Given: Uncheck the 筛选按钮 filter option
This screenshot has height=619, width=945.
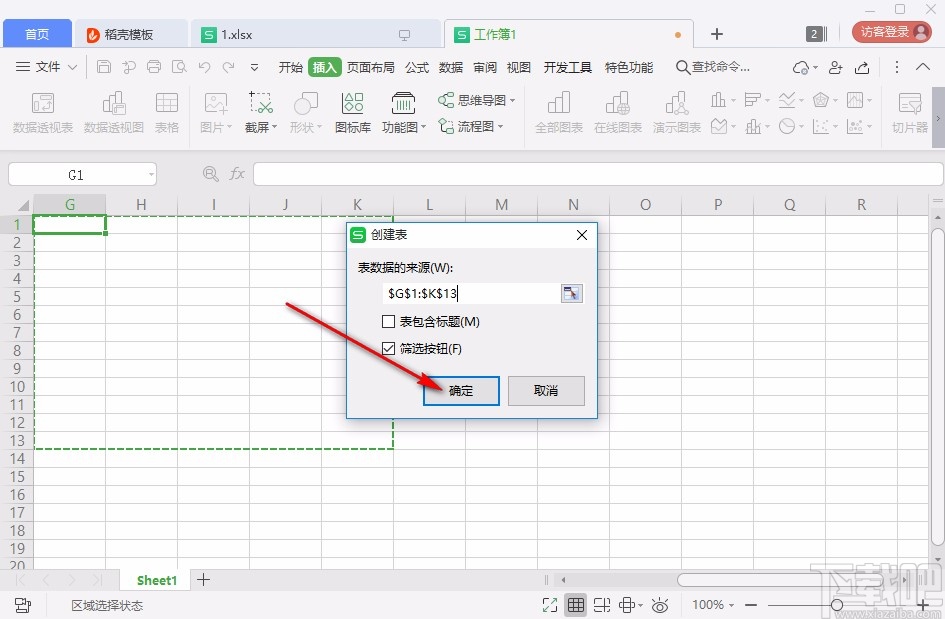Looking at the screenshot, I should point(389,349).
